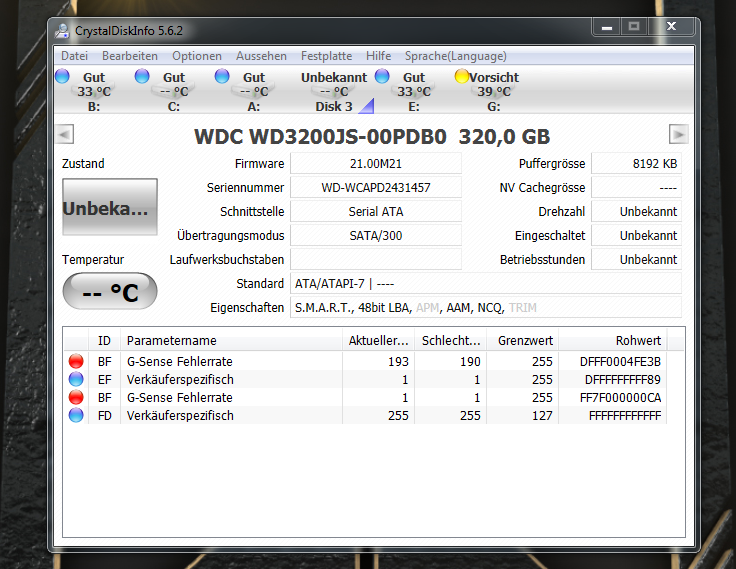
Task: Click the Drehzahl value Unbekannt
Action: pos(636,212)
